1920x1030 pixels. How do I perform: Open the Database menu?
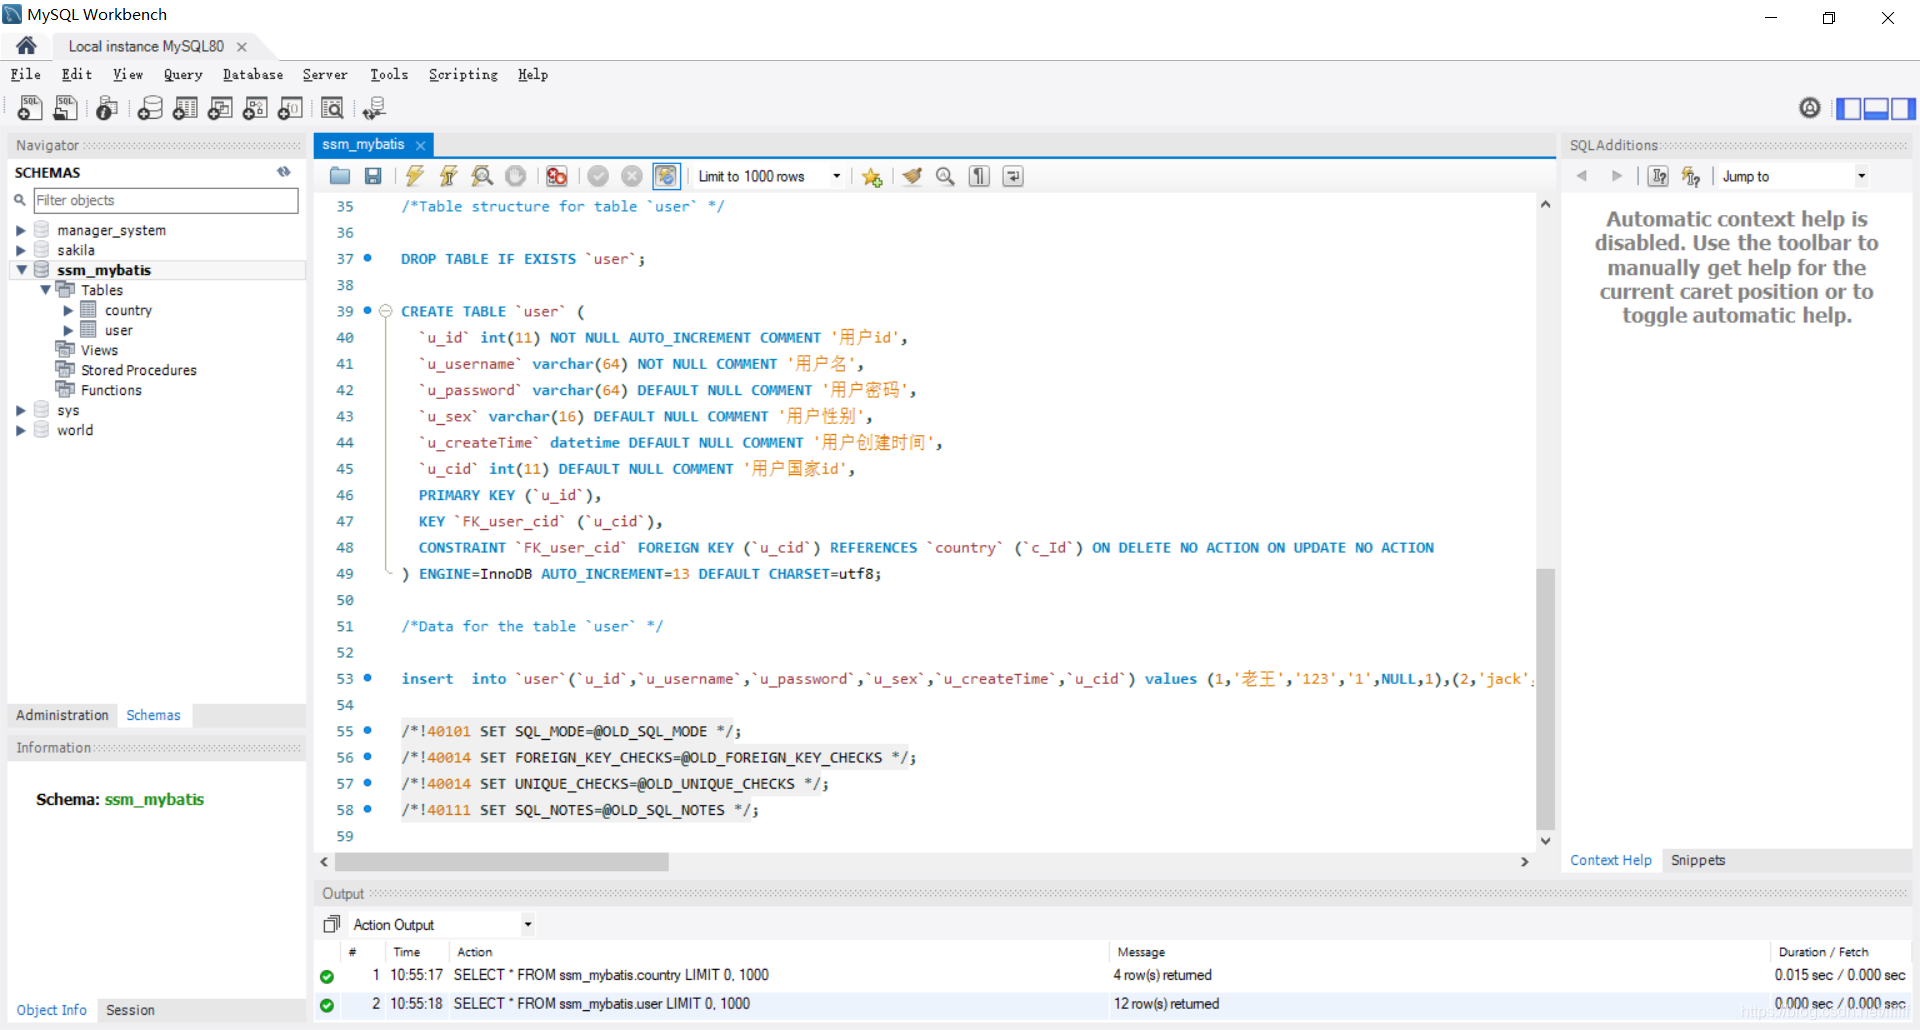(253, 75)
